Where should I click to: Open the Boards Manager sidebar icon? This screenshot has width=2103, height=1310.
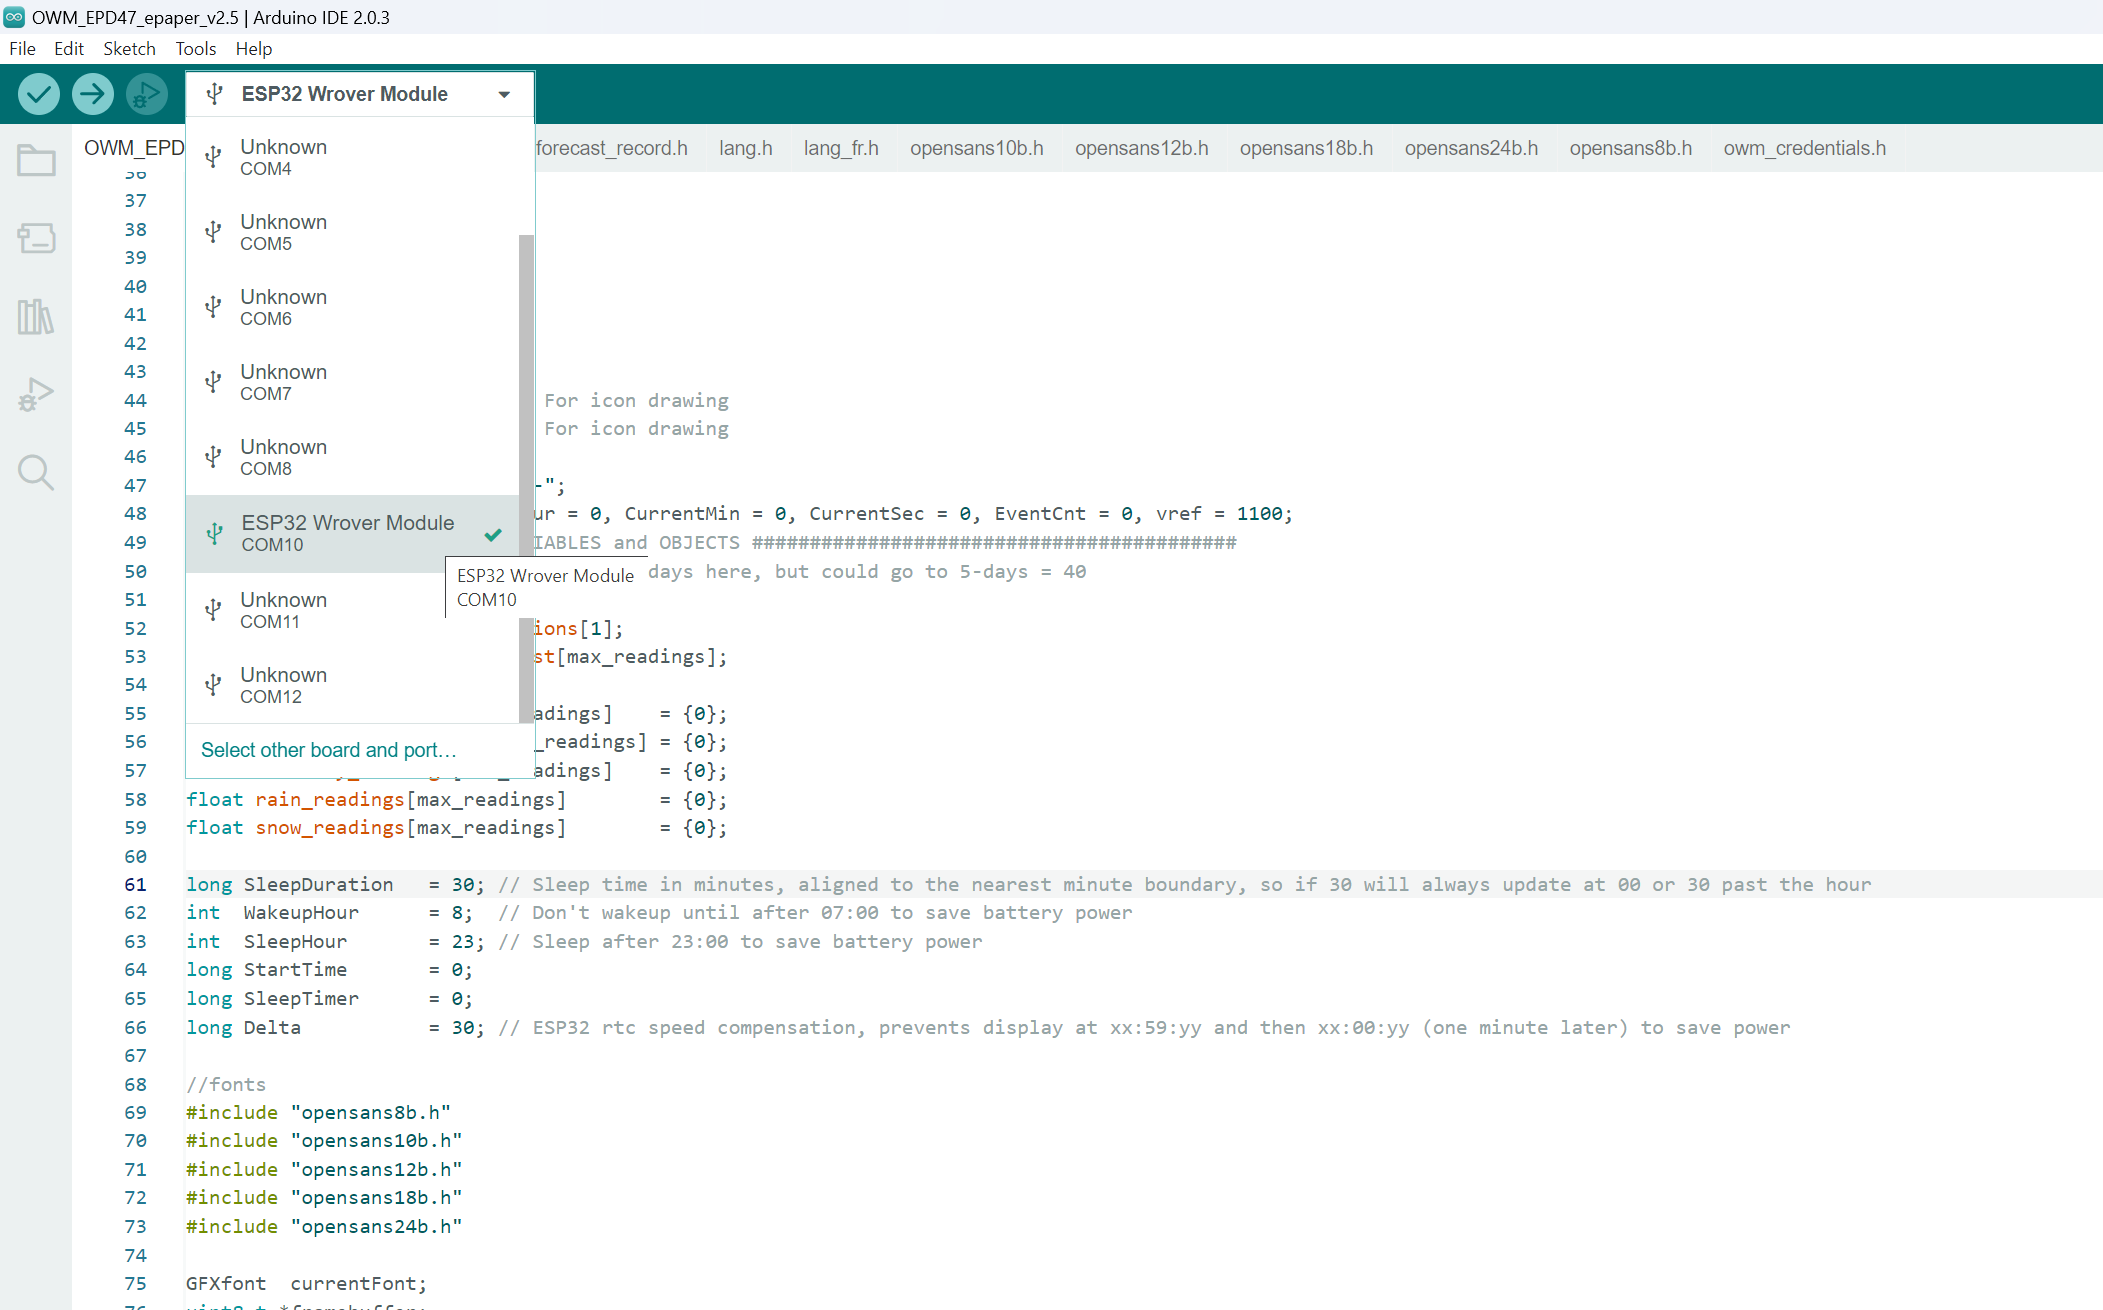[x=36, y=238]
